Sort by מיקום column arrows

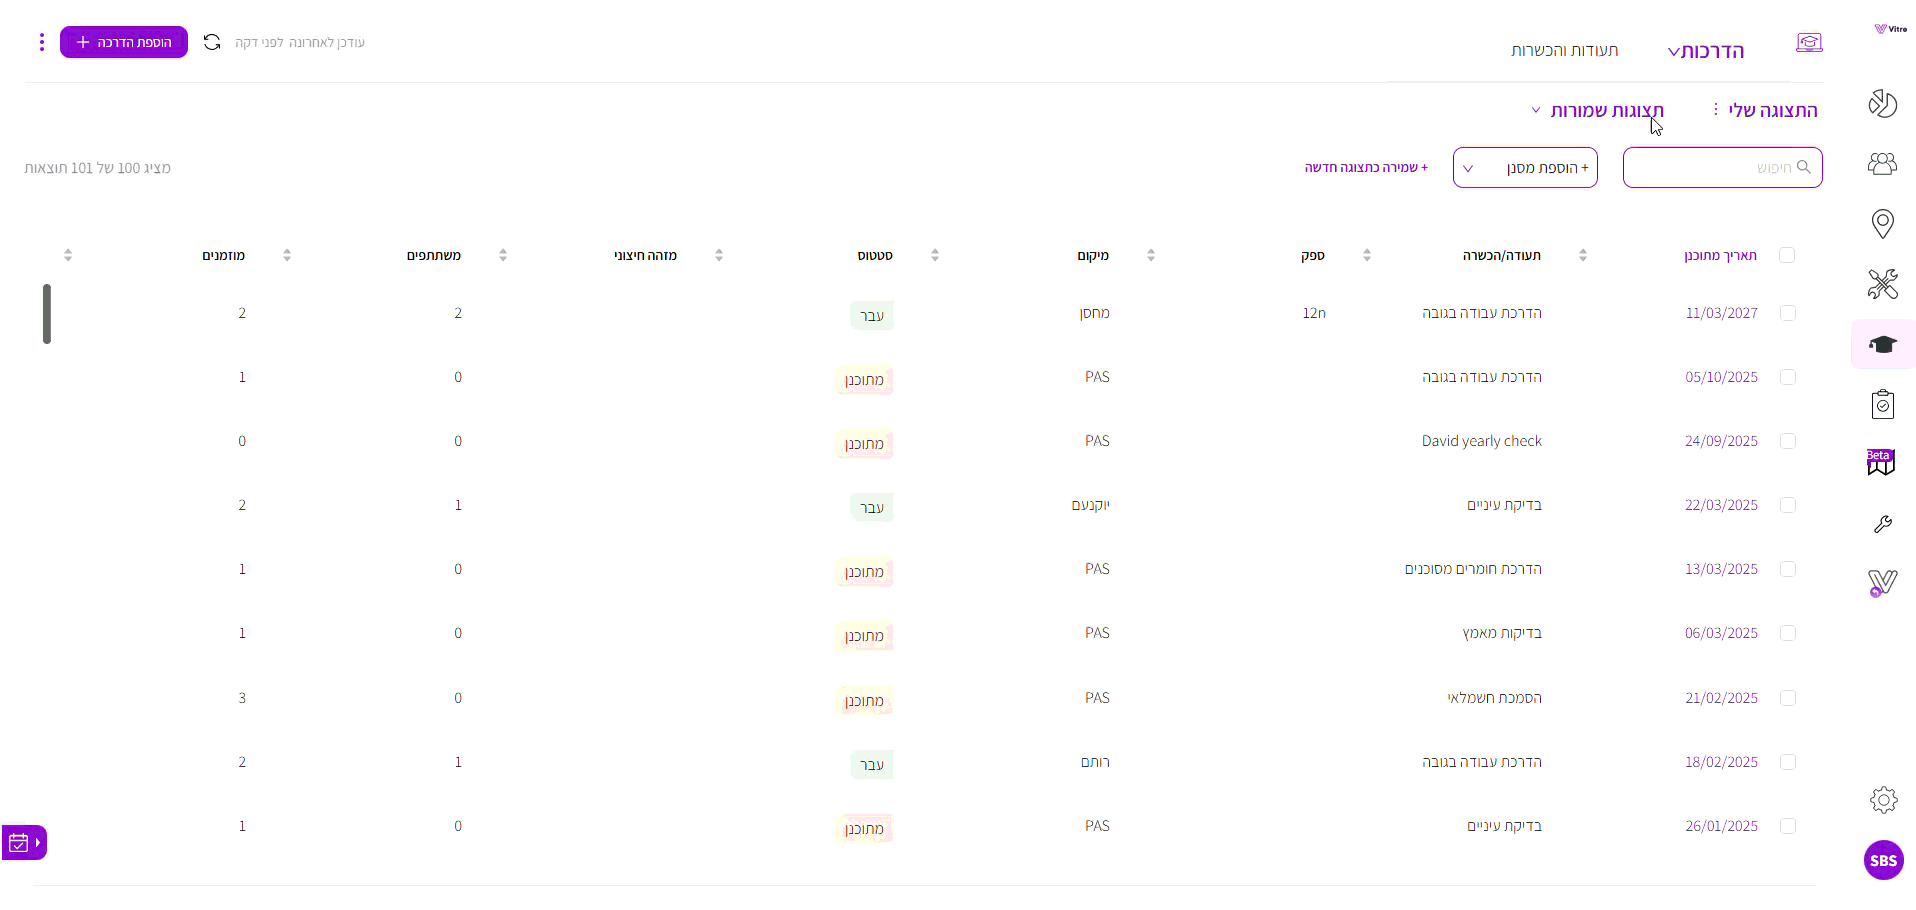(935, 255)
